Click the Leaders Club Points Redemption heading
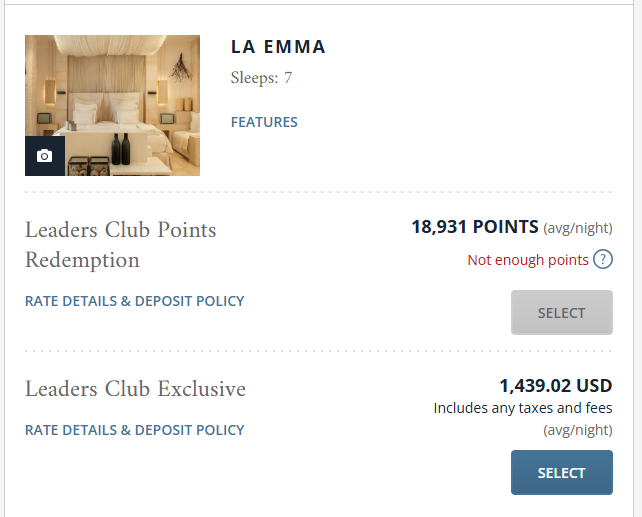642x517 pixels. point(121,245)
